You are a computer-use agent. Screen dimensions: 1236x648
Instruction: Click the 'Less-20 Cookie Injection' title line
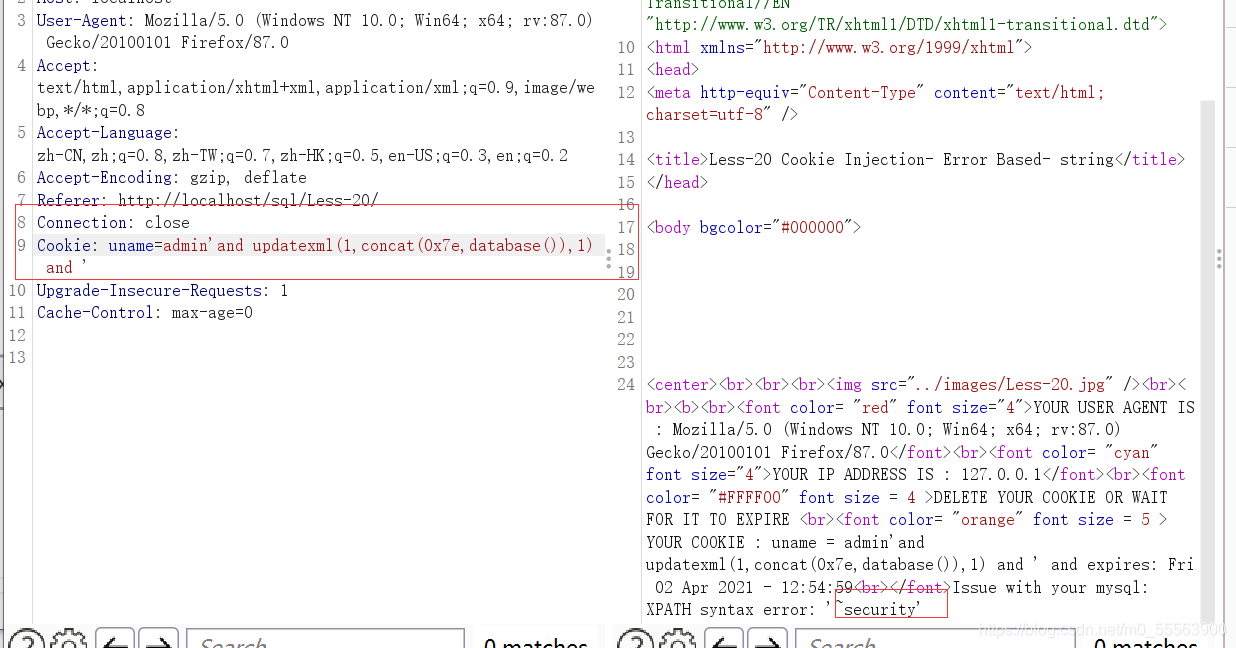pyautogui.click(x=916, y=159)
